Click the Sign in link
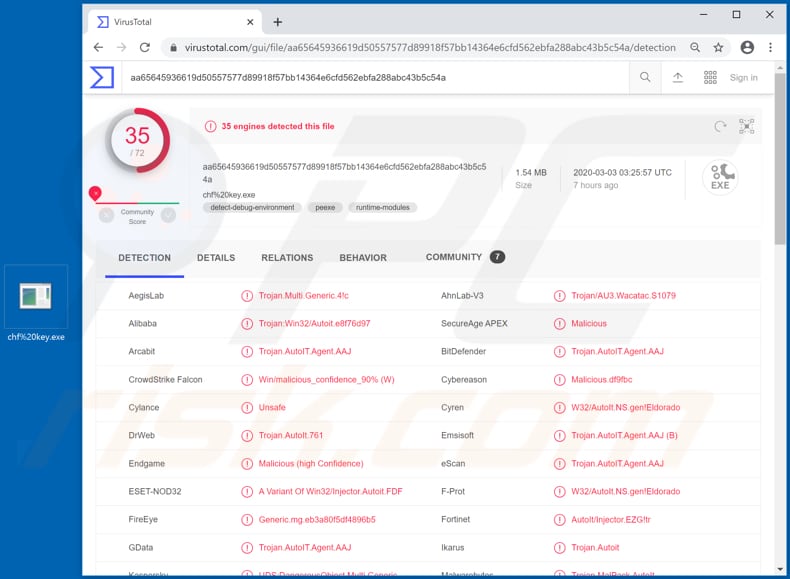The width and height of the screenshot is (790, 579). [x=743, y=77]
